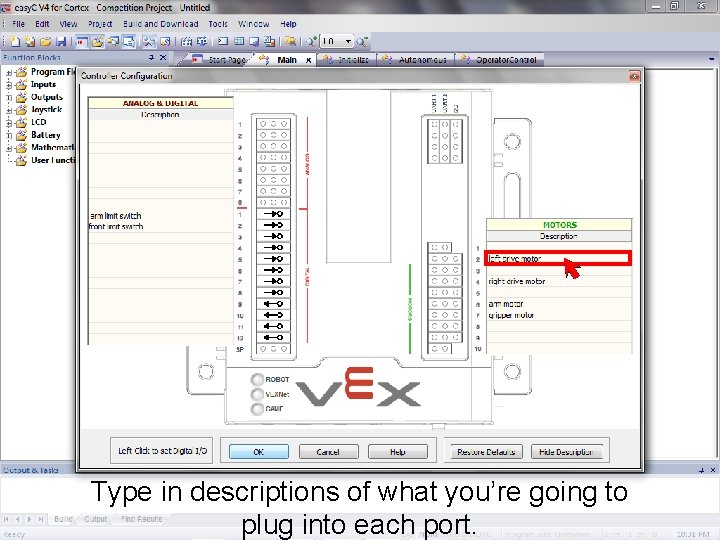Pin the Function Blocks panel
Viewport: 720px width, 540px height.
click(151, 57)
